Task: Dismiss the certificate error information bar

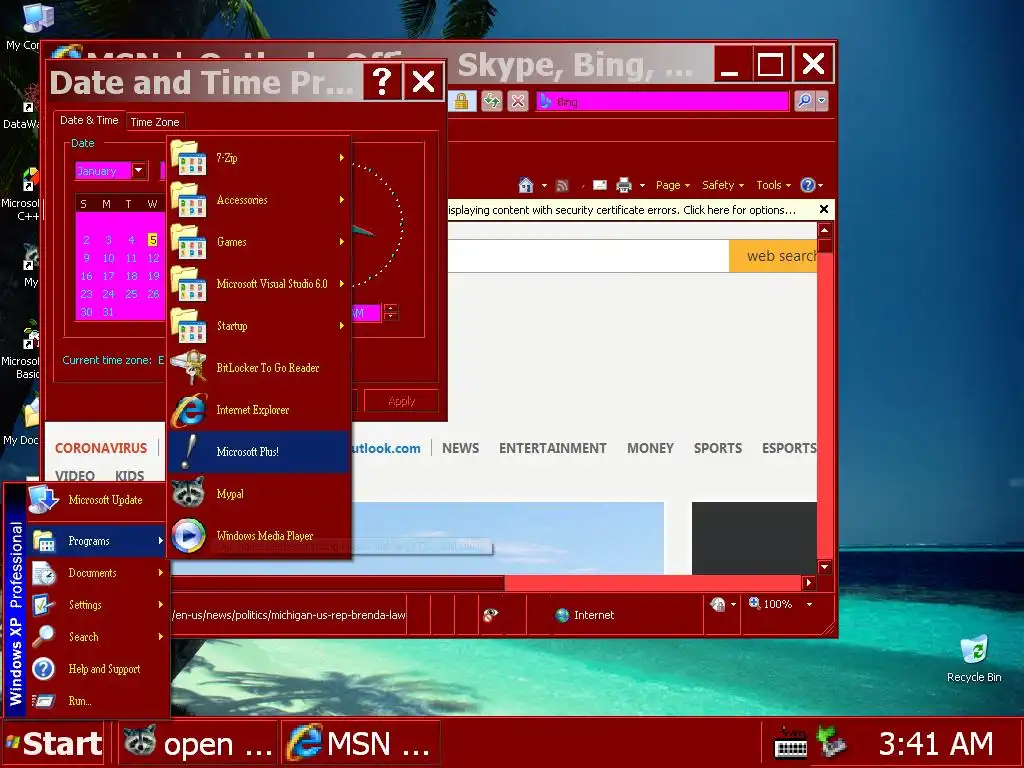Action: 824,210
